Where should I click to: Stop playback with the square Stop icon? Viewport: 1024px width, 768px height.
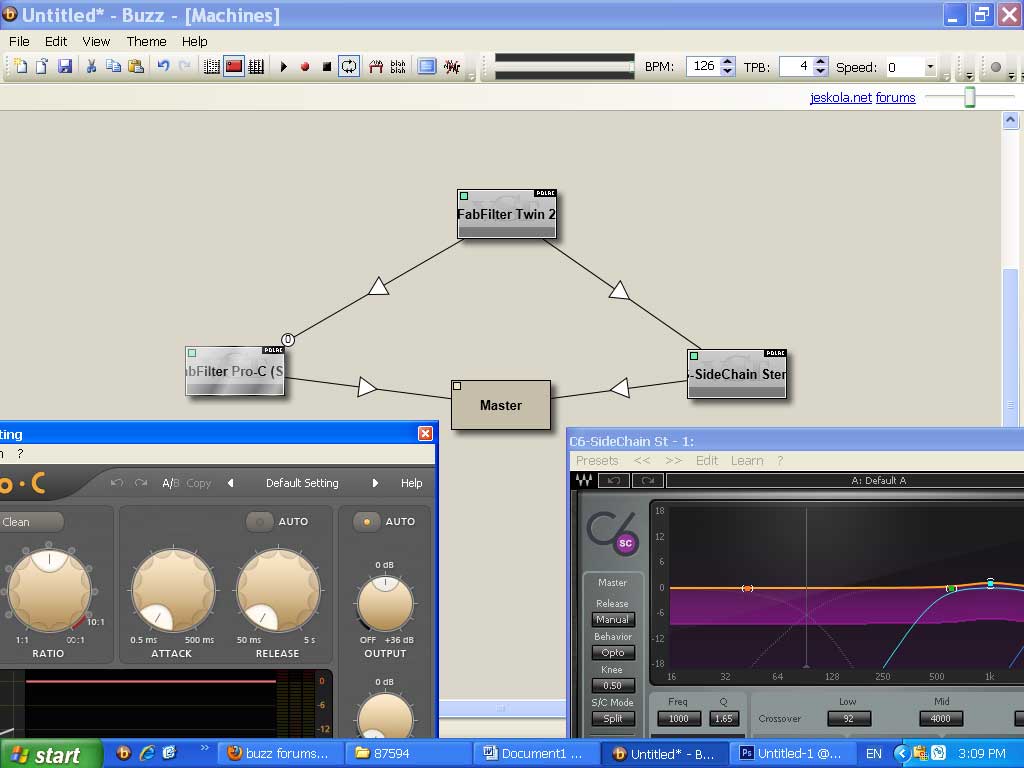click(326, 67)
